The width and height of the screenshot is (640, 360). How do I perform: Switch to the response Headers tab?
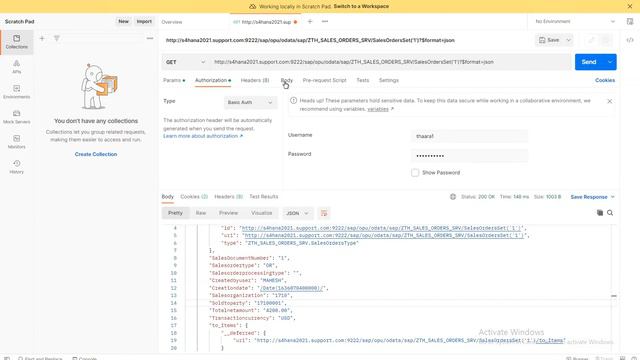228,197
